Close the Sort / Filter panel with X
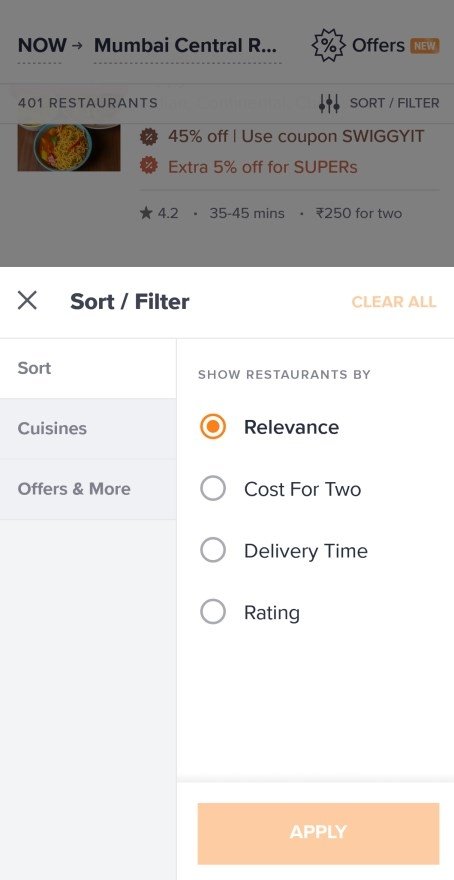The image size is (454, 880). (27, 301)
